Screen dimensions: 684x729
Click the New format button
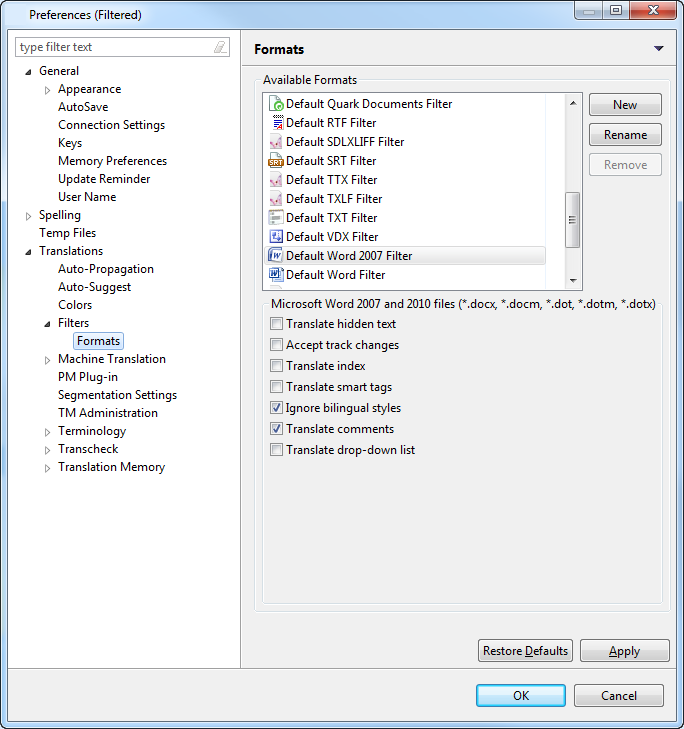tap(625, 105)
